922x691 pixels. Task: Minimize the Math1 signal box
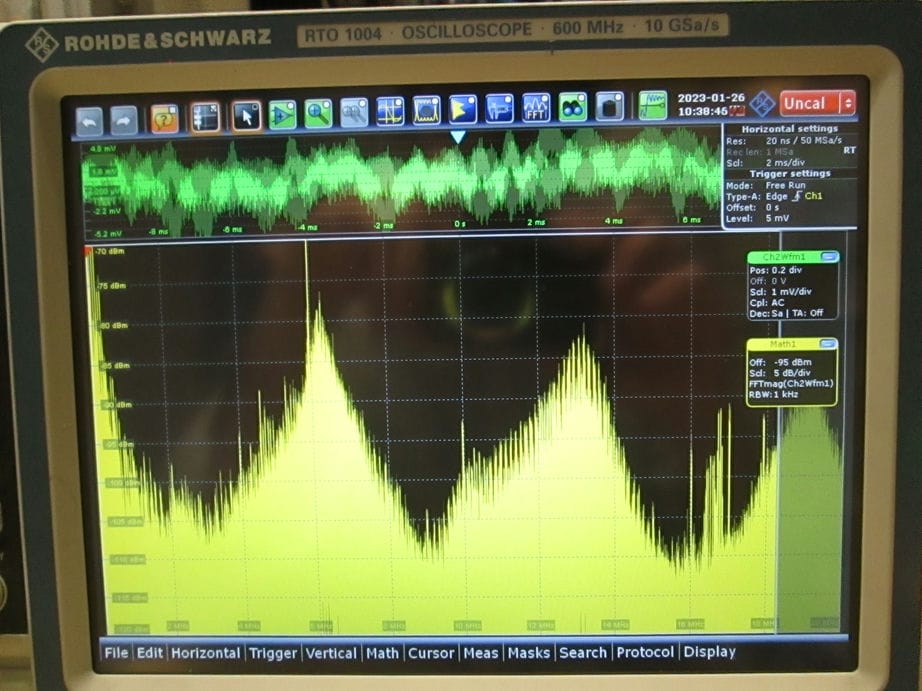coord(828,343)
